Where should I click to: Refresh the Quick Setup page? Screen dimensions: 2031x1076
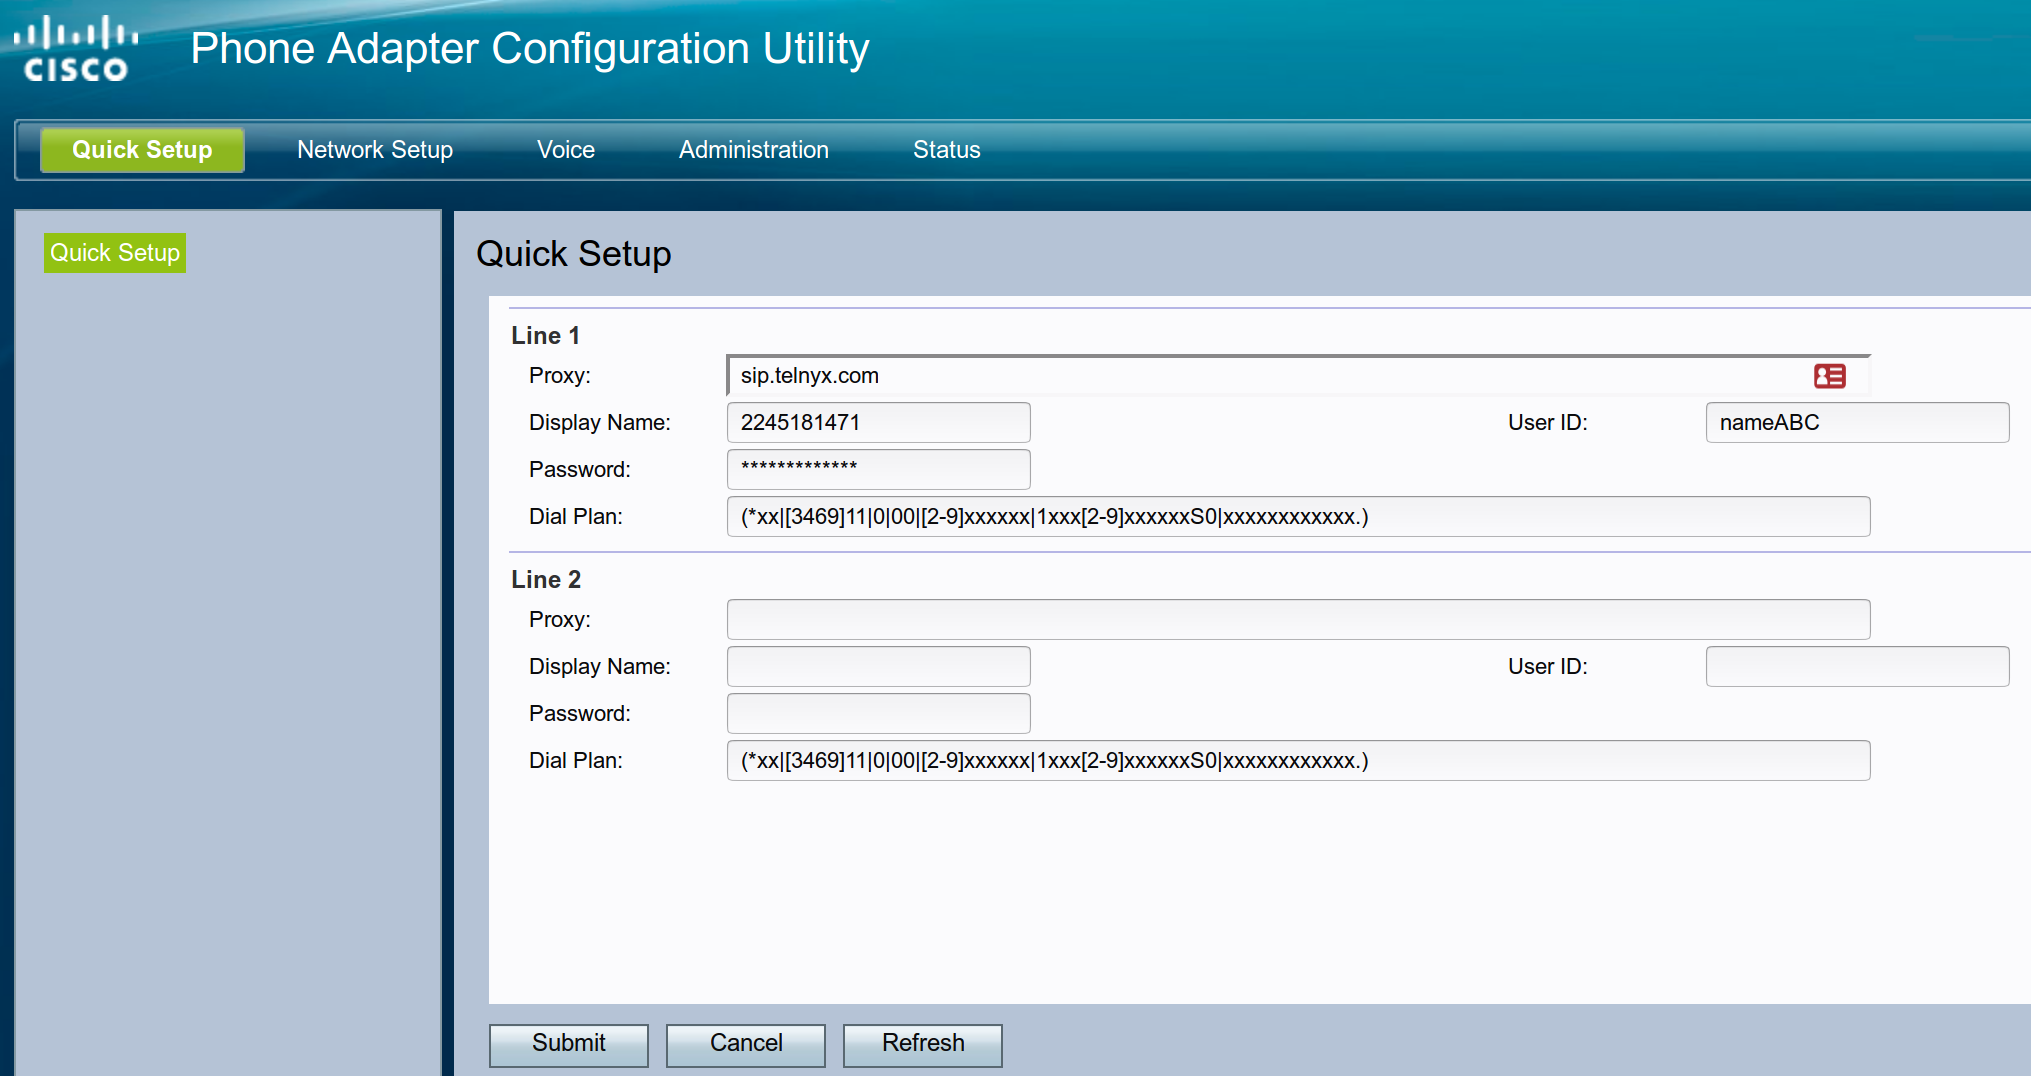[923, 1044]
